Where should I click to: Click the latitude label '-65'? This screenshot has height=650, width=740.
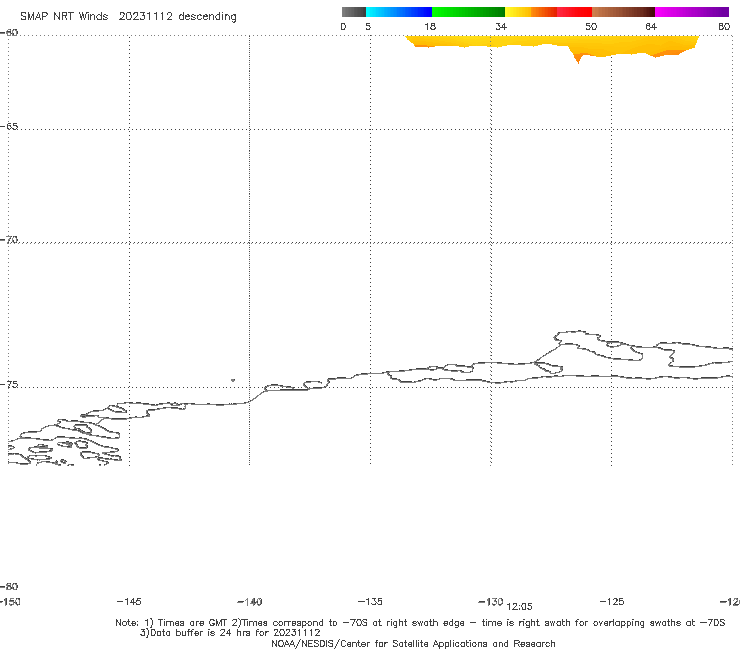coord(9,127)
